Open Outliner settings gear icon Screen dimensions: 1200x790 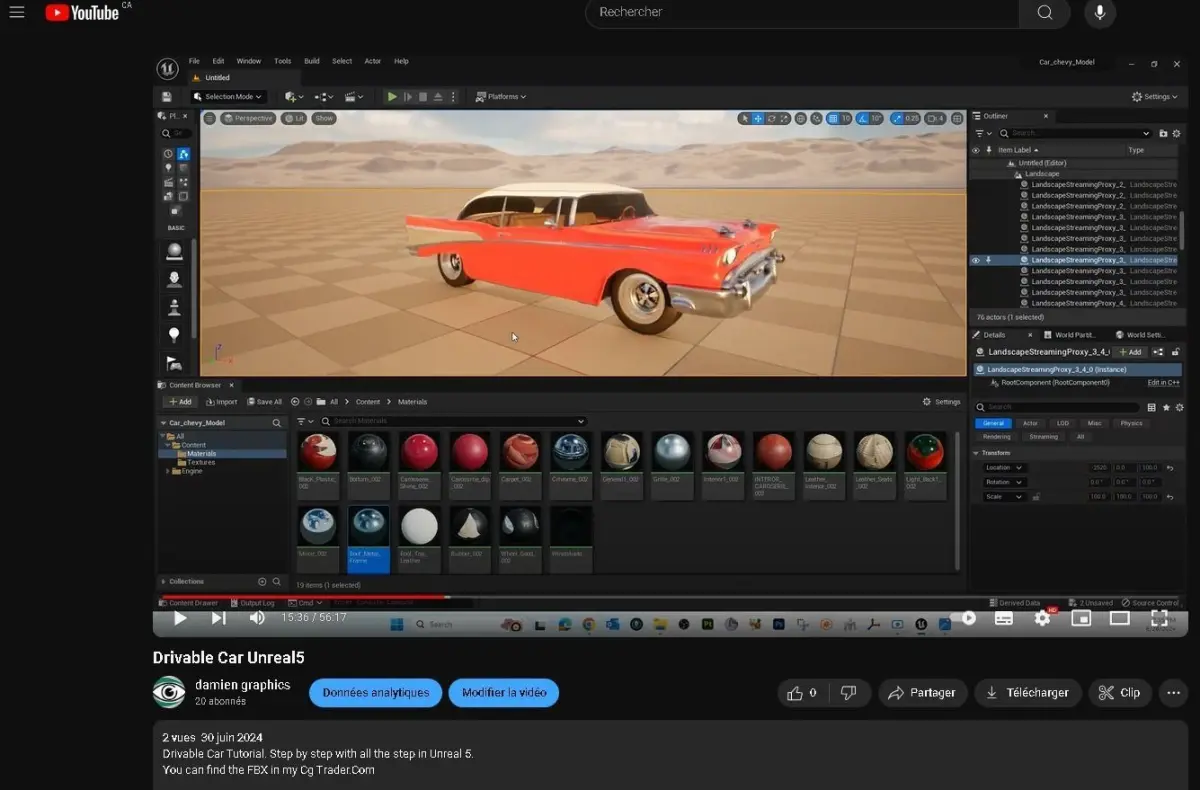1177,133
